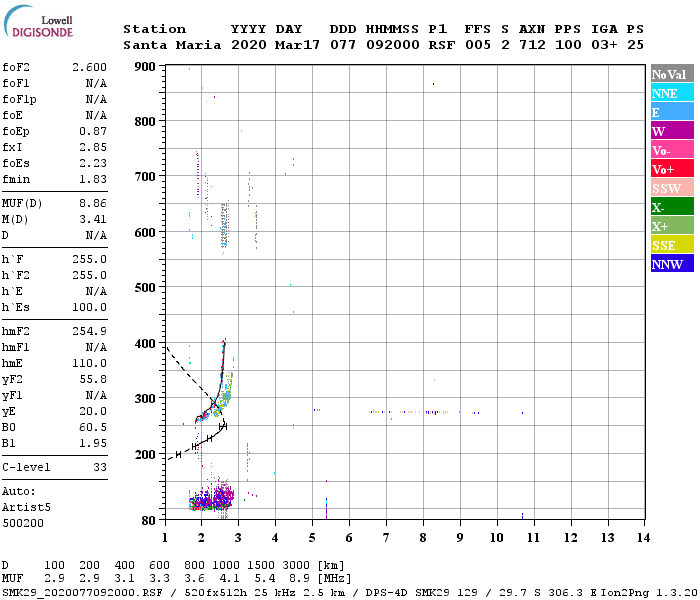
Task: Select the foEs value 2.23
Action: (93, 163)
